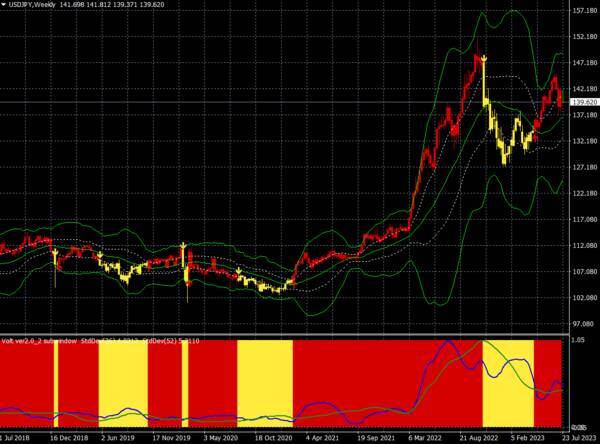Screen dimensions: 600x444
Task: Click the 5 Feb 2023 date label
Action: (x=528, y=438)
